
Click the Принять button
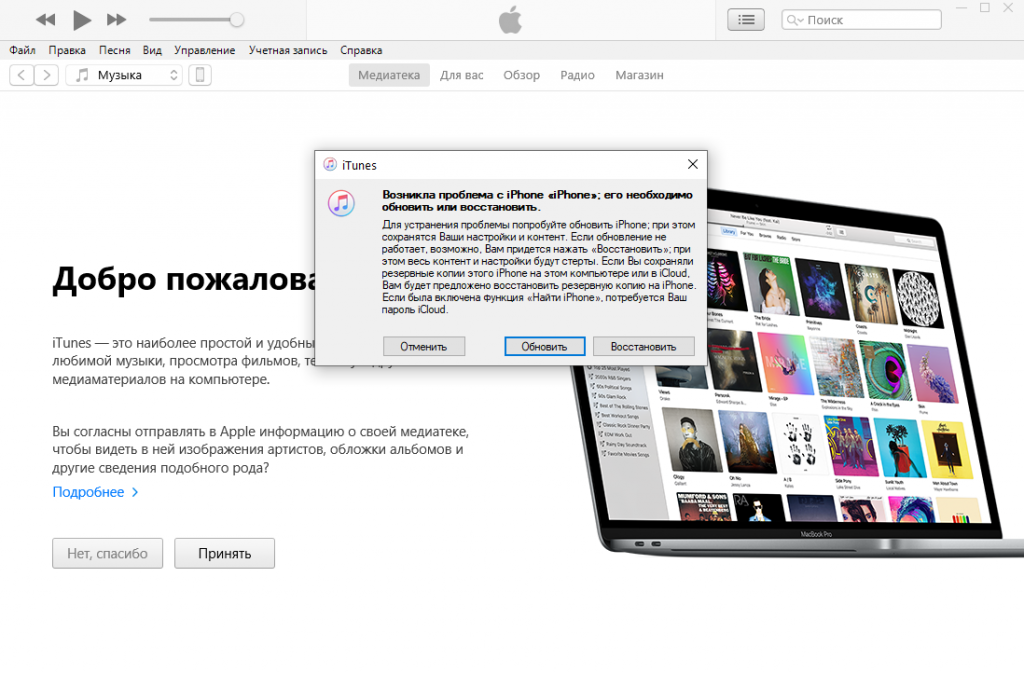(x=225, y=554)
